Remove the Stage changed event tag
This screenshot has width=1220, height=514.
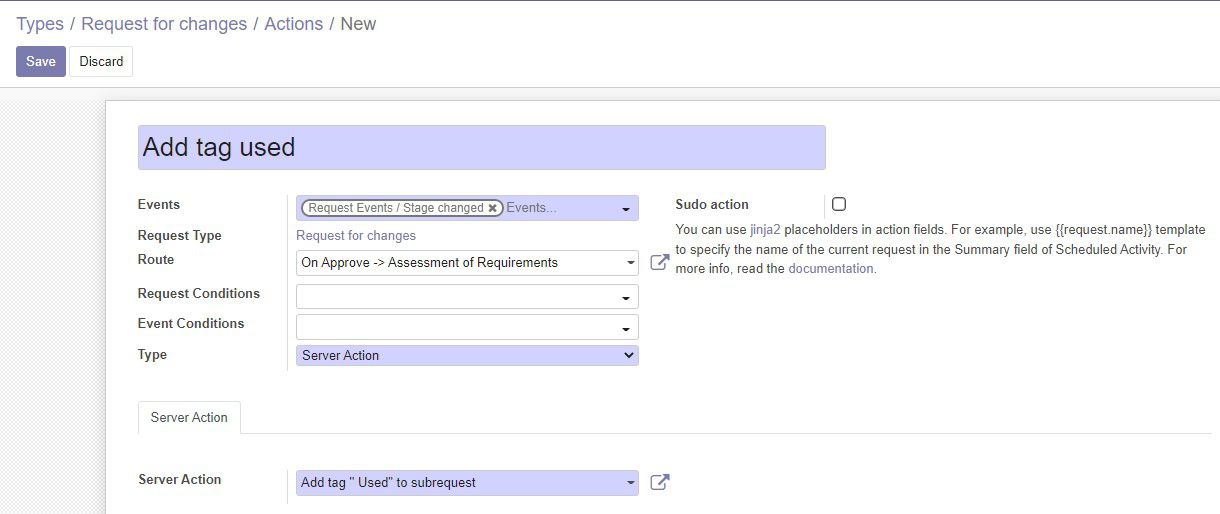pos(492,208)
